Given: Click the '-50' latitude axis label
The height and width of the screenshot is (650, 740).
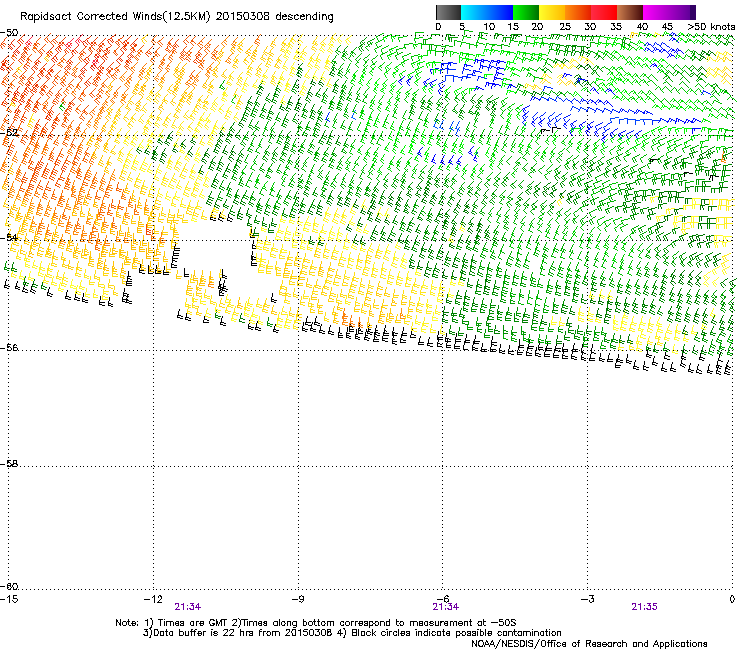Looking at the screenshot, I should pyautogui.click(x=9, y=33).
